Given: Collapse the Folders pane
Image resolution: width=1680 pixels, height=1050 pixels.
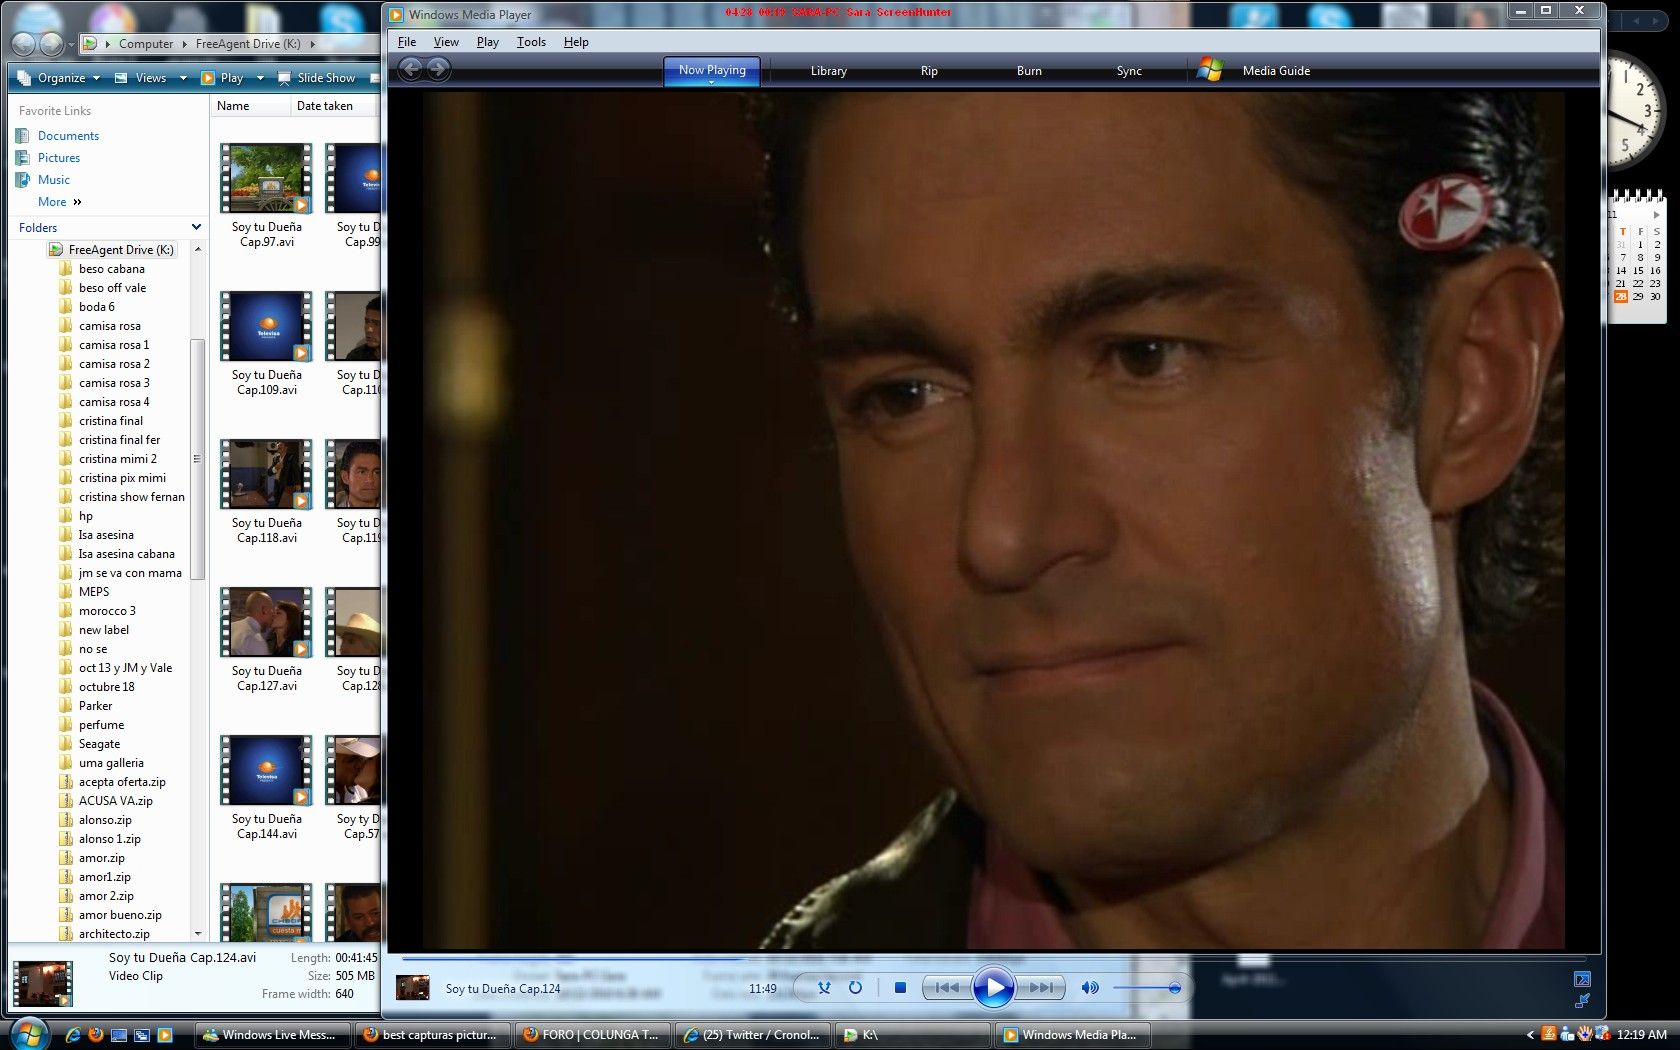Looking at the screenshot, I should point(196,228).
